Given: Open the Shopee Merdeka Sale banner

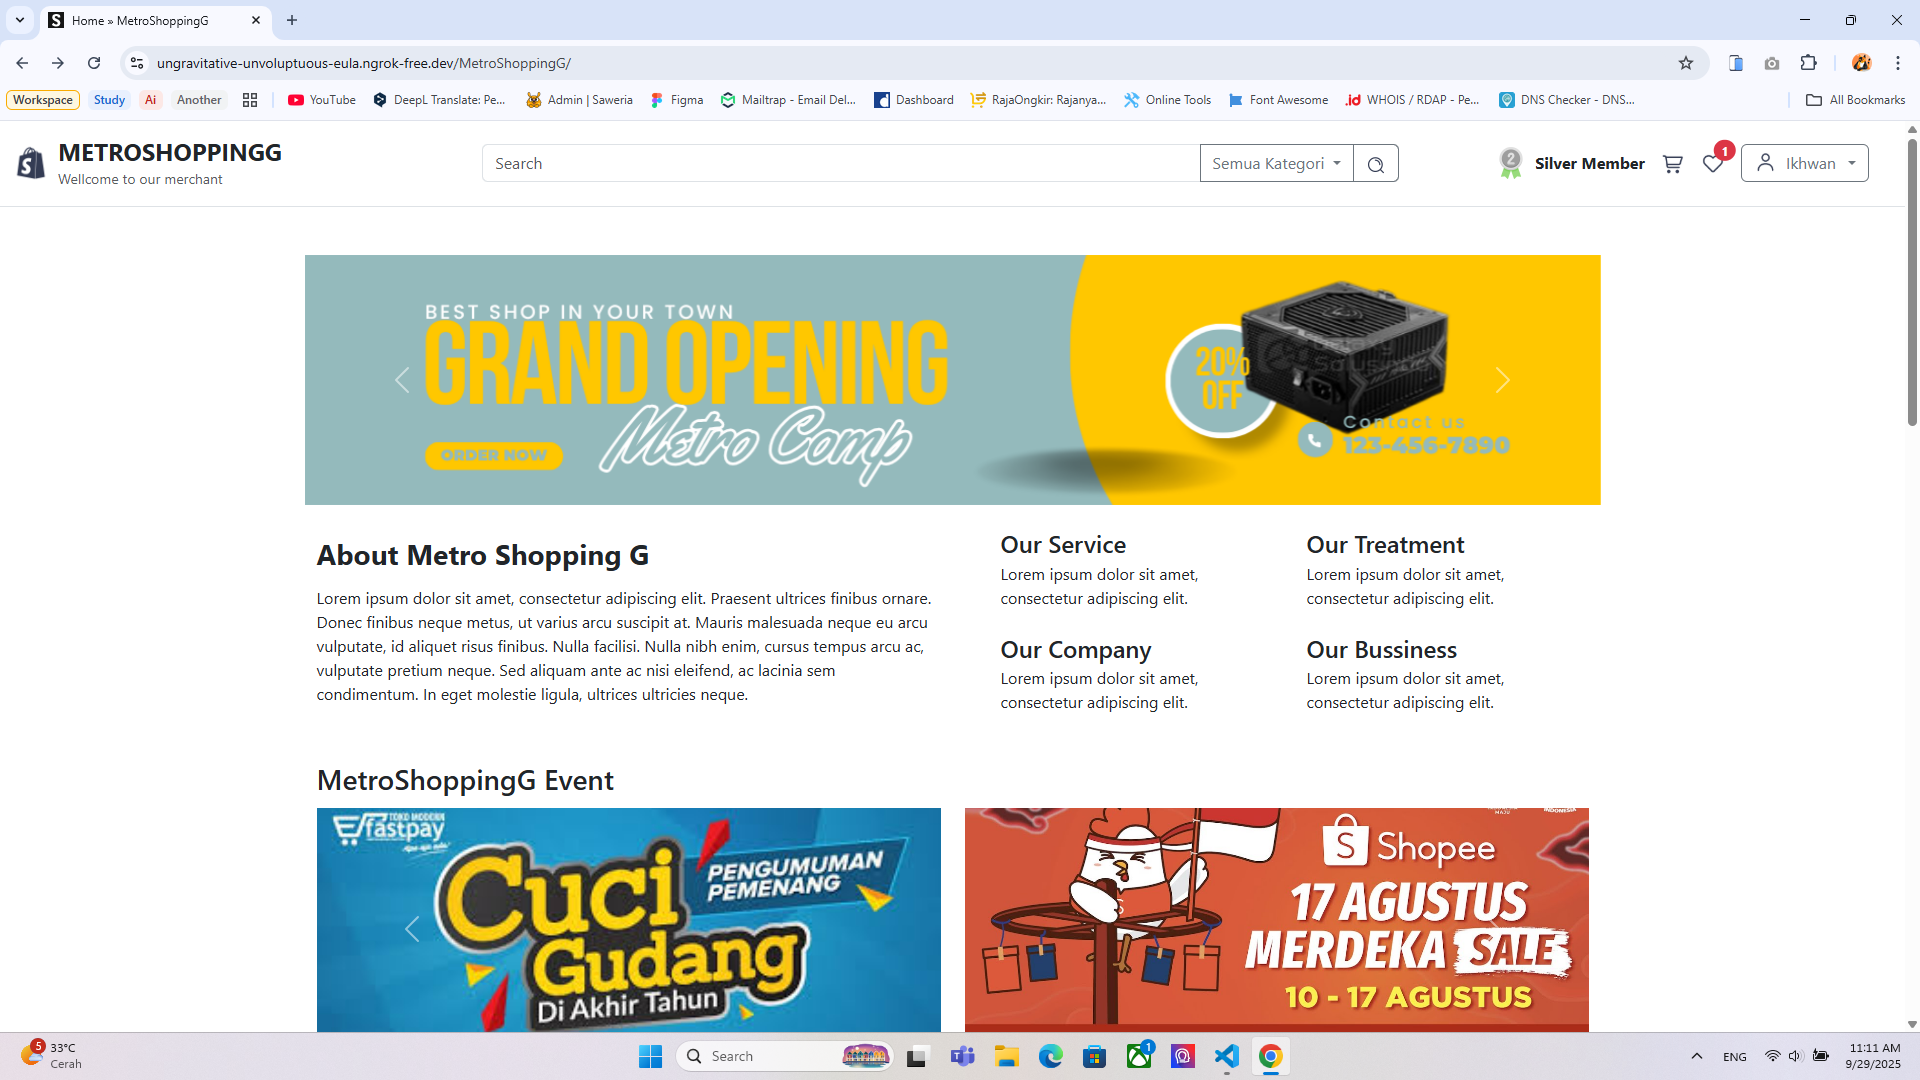Looking at the screenshot, I should 1276,919.
